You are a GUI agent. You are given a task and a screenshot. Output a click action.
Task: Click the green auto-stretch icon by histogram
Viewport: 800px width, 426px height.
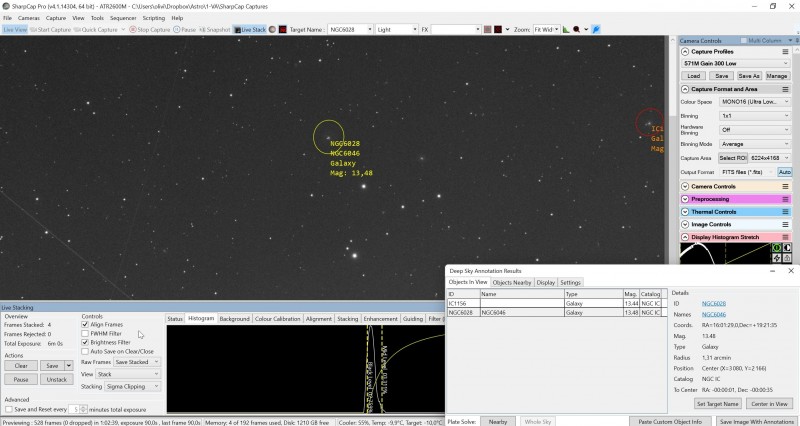777,248
